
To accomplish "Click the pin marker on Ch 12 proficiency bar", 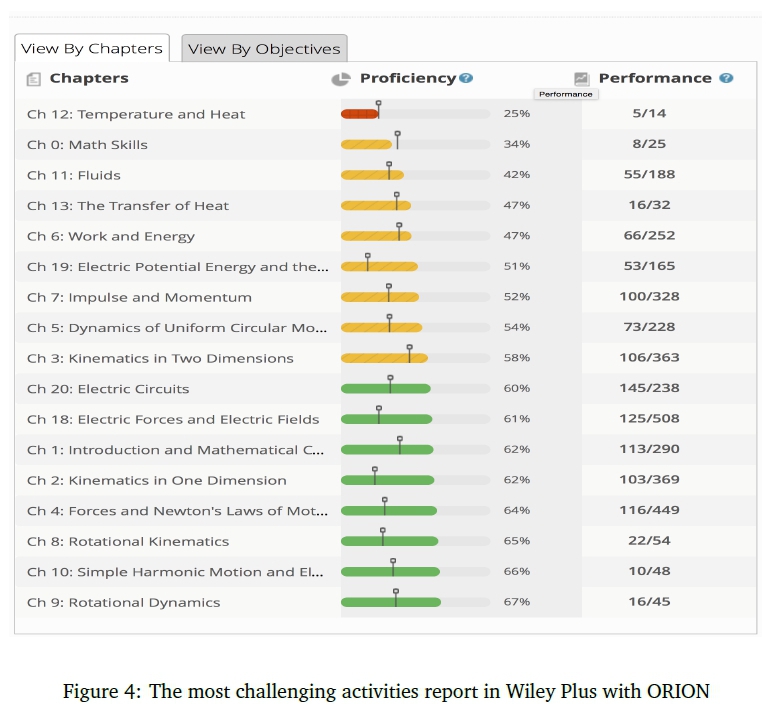I will click(x=378, y=104).
